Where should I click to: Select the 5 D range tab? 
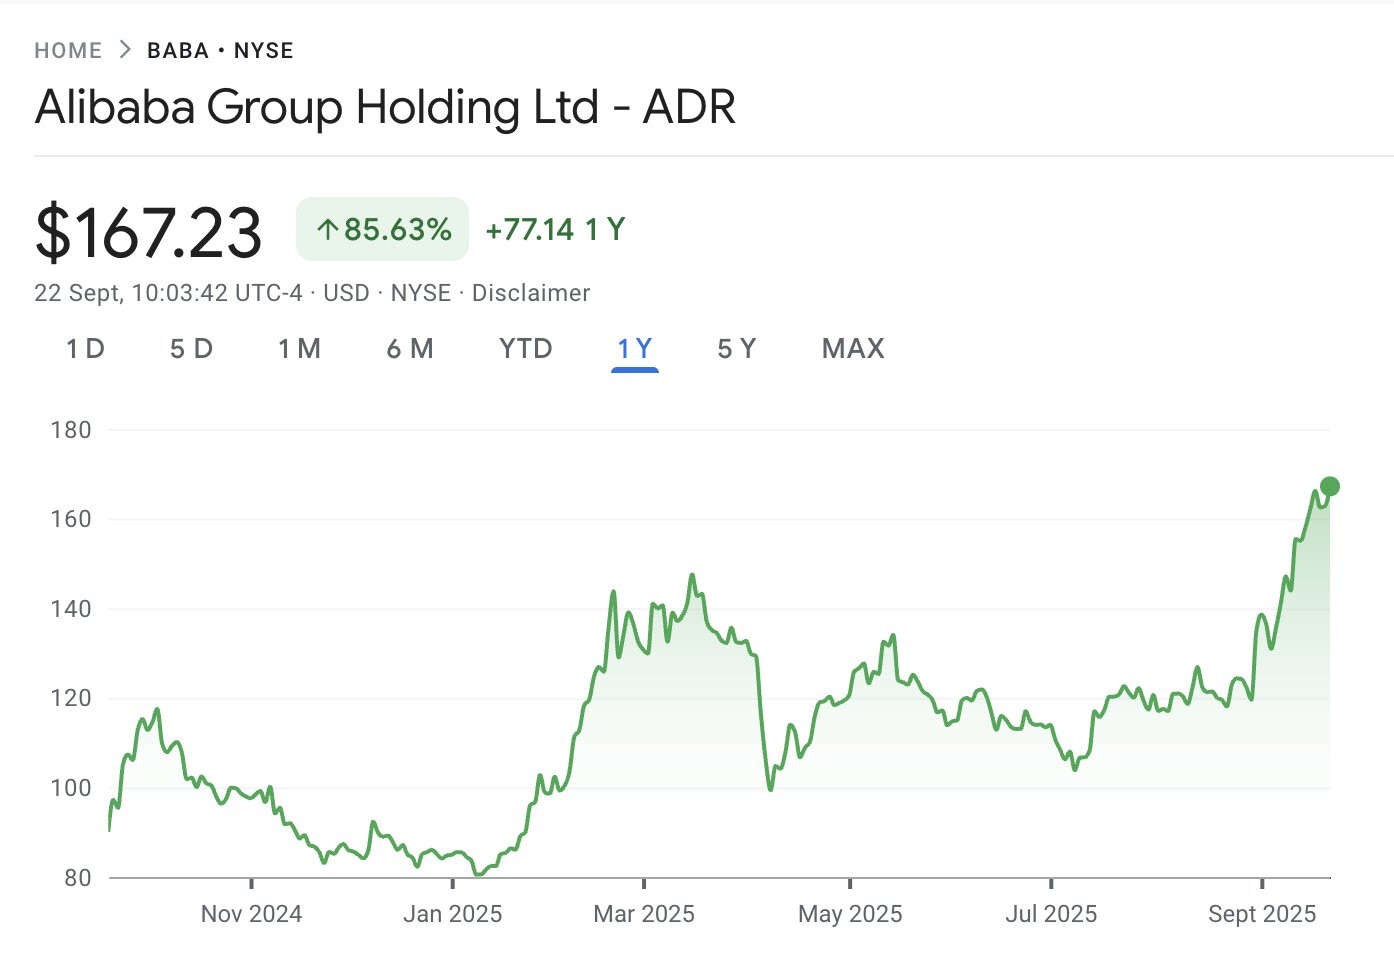(191, 349)
